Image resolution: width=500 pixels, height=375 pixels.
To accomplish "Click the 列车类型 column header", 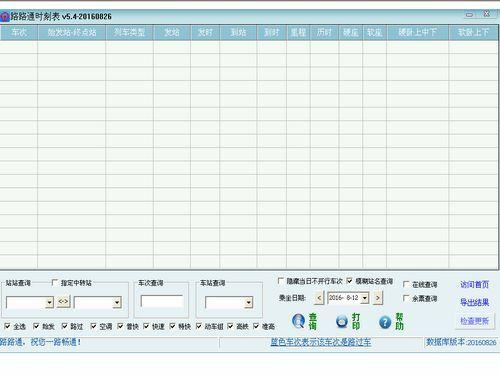I will click(129, 32).
